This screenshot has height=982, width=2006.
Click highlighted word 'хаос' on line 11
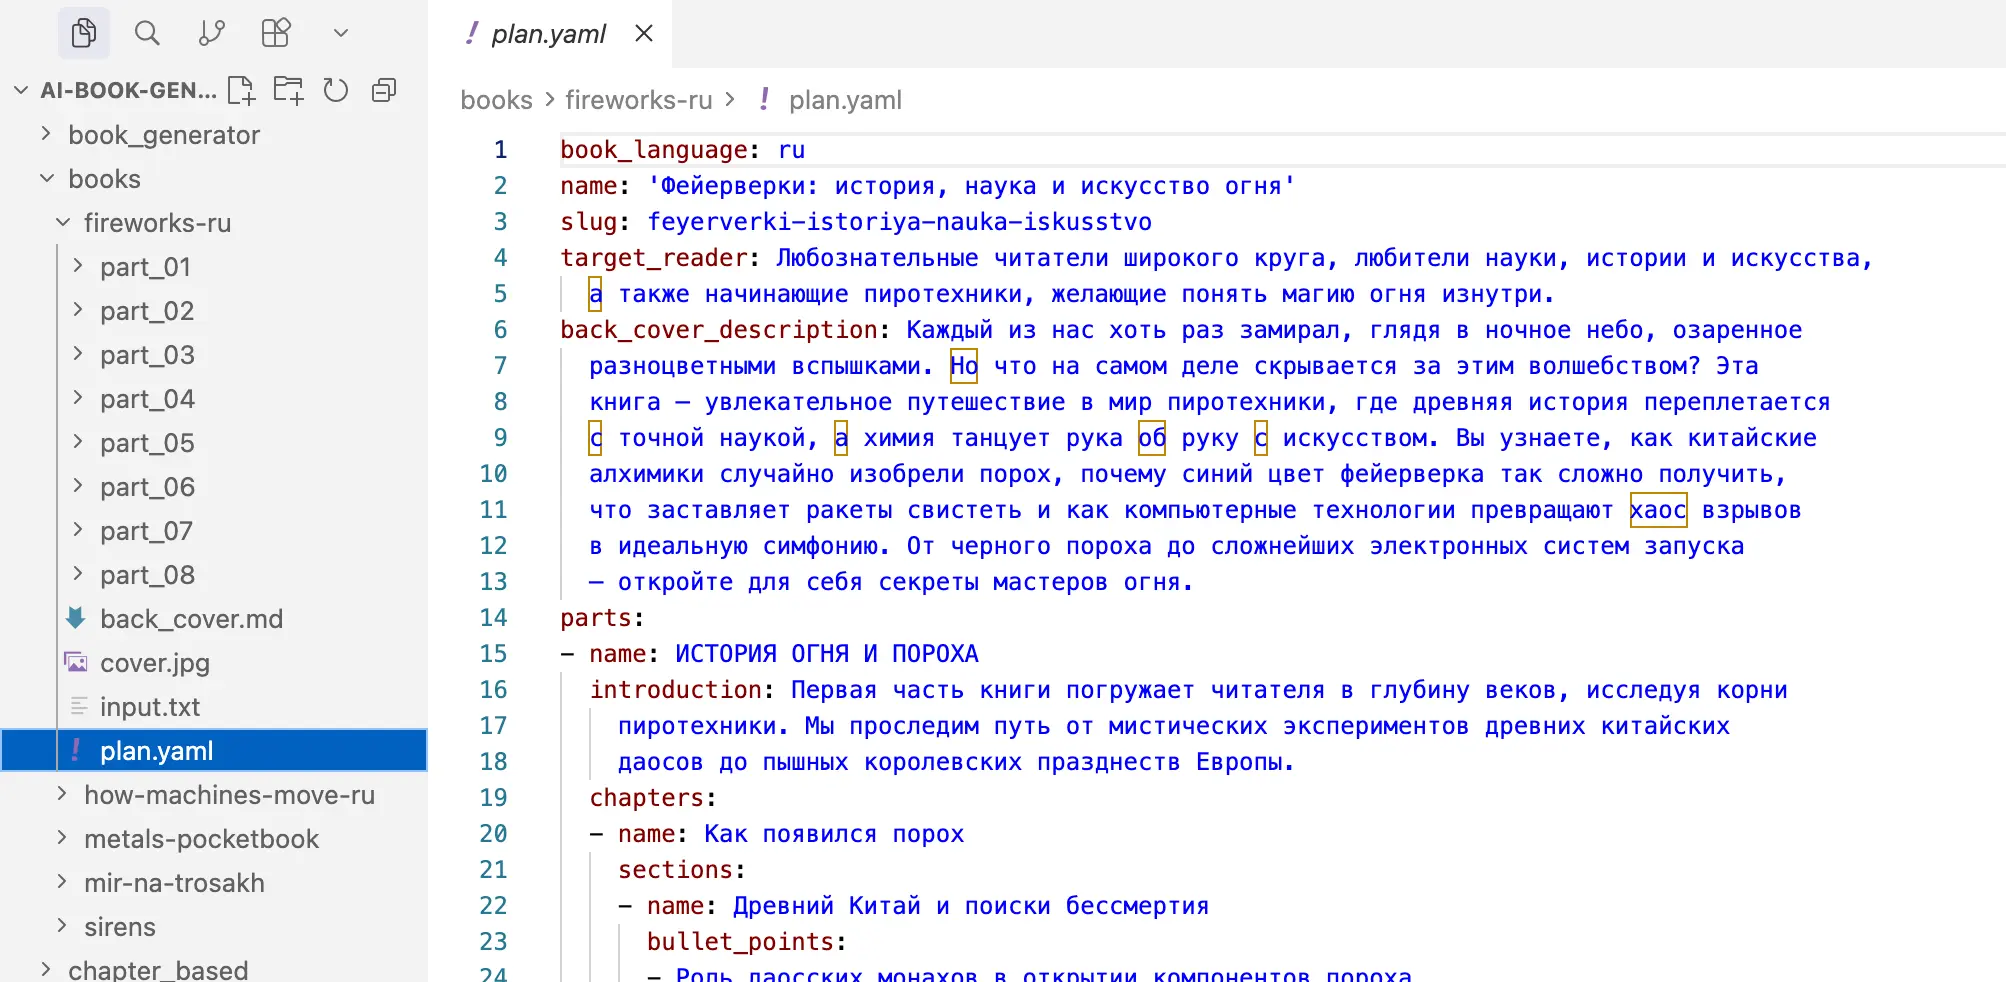[x=1658, y=510]
